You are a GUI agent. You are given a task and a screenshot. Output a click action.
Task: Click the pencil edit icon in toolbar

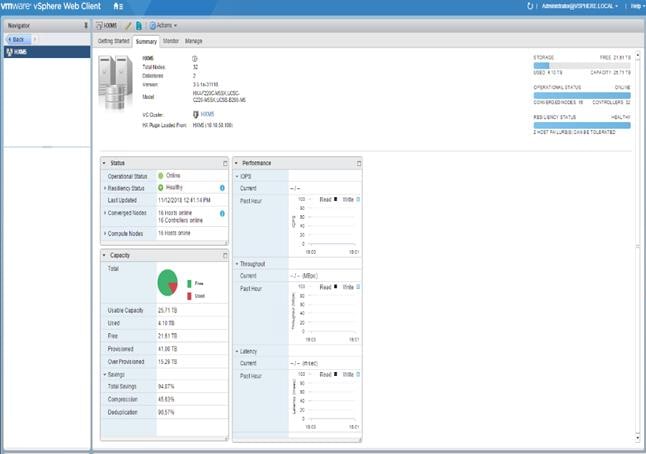click(x=128, y=26)
